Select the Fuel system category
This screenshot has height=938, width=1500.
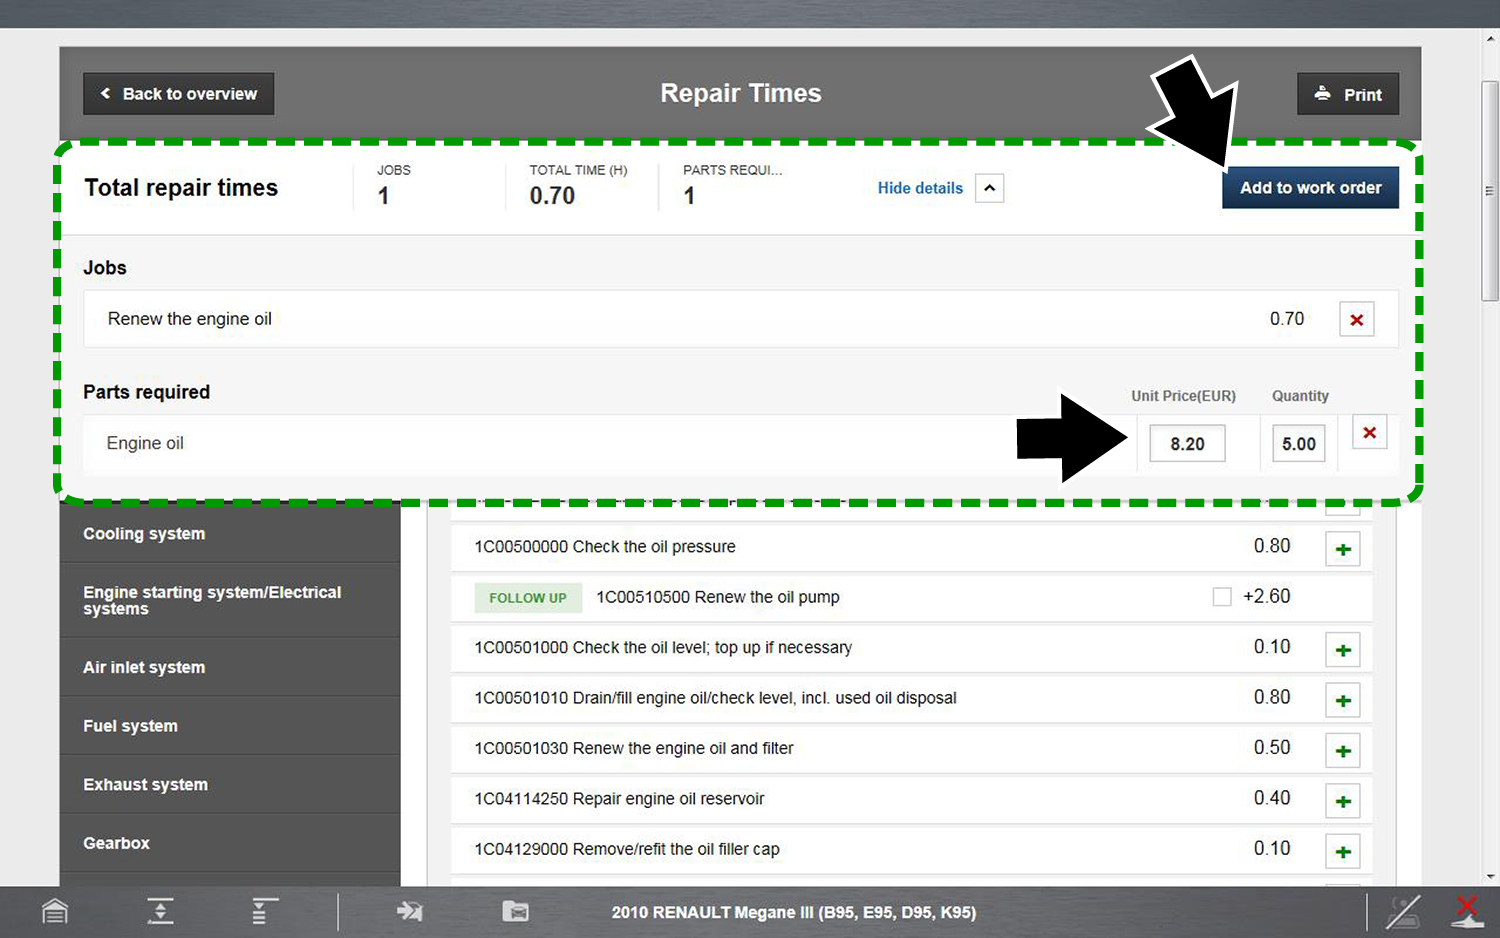coord(130,726)
